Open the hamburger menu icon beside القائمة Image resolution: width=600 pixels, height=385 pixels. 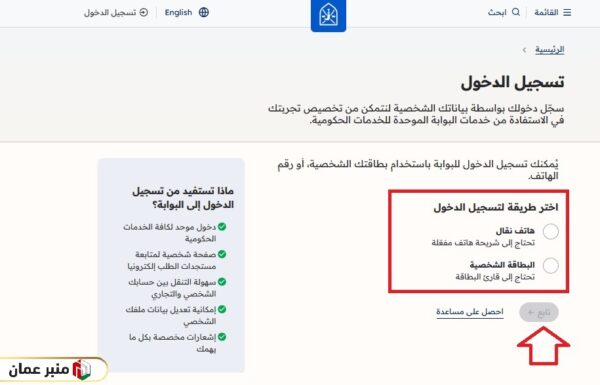[x=567, y=13]
